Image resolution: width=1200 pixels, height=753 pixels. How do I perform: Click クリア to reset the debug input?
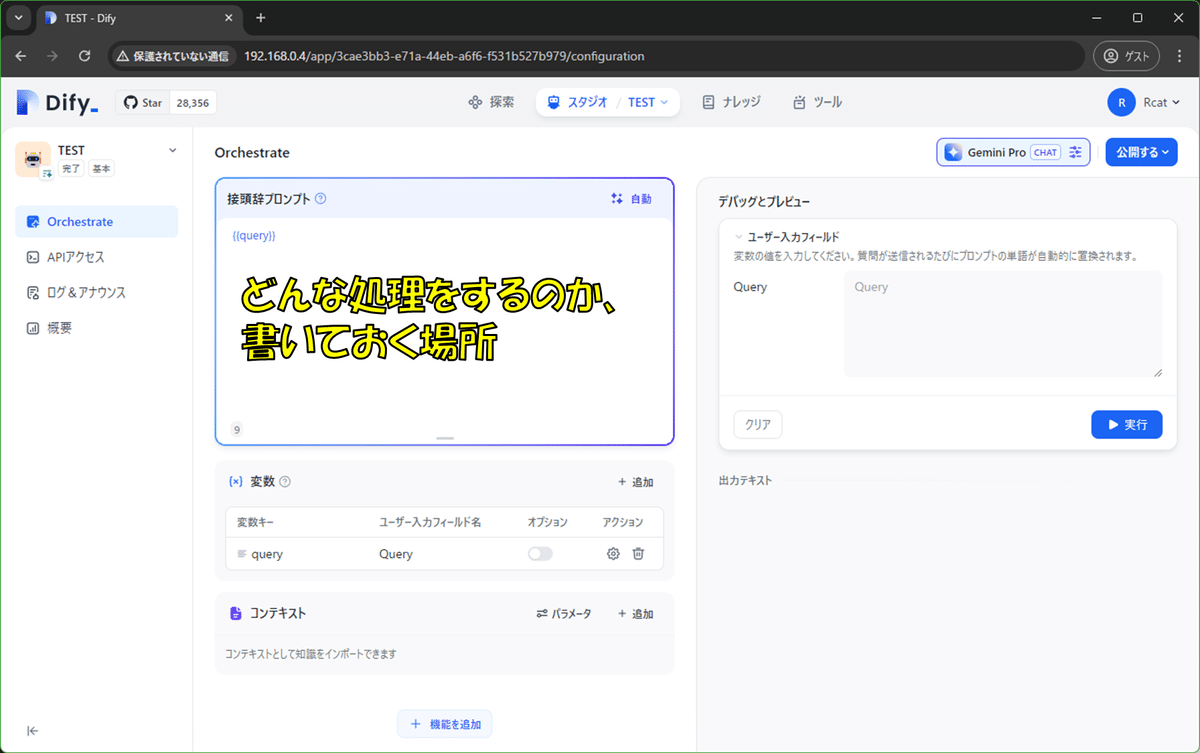[757, 424]
